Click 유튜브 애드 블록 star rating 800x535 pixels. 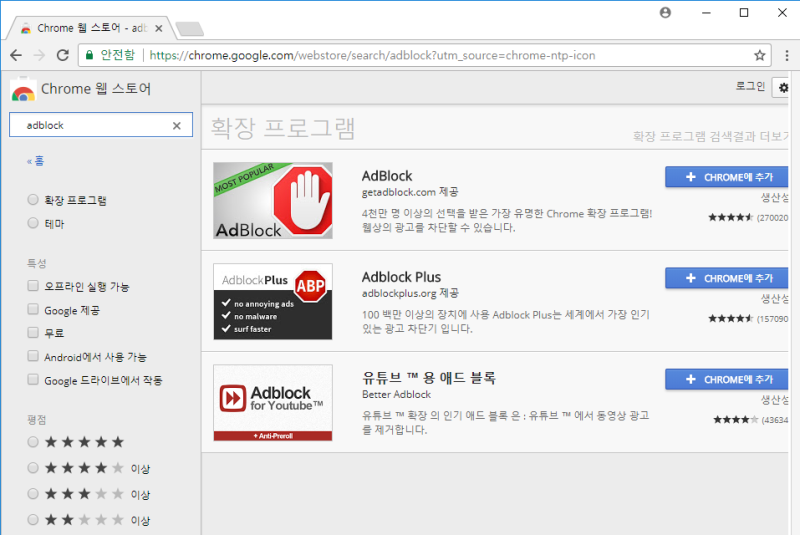pos(736,420)
